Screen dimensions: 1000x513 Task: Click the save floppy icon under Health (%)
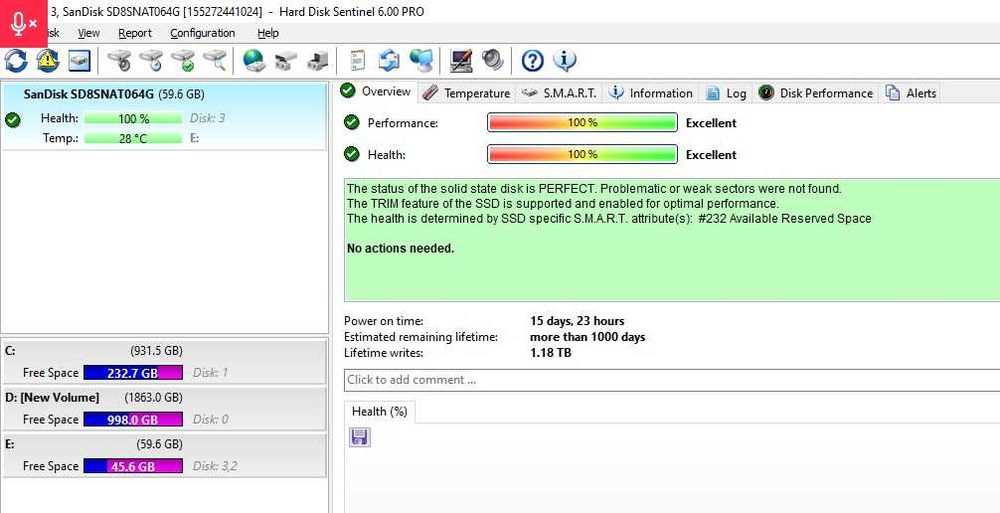pyautogui.click(x=360, y=437)
